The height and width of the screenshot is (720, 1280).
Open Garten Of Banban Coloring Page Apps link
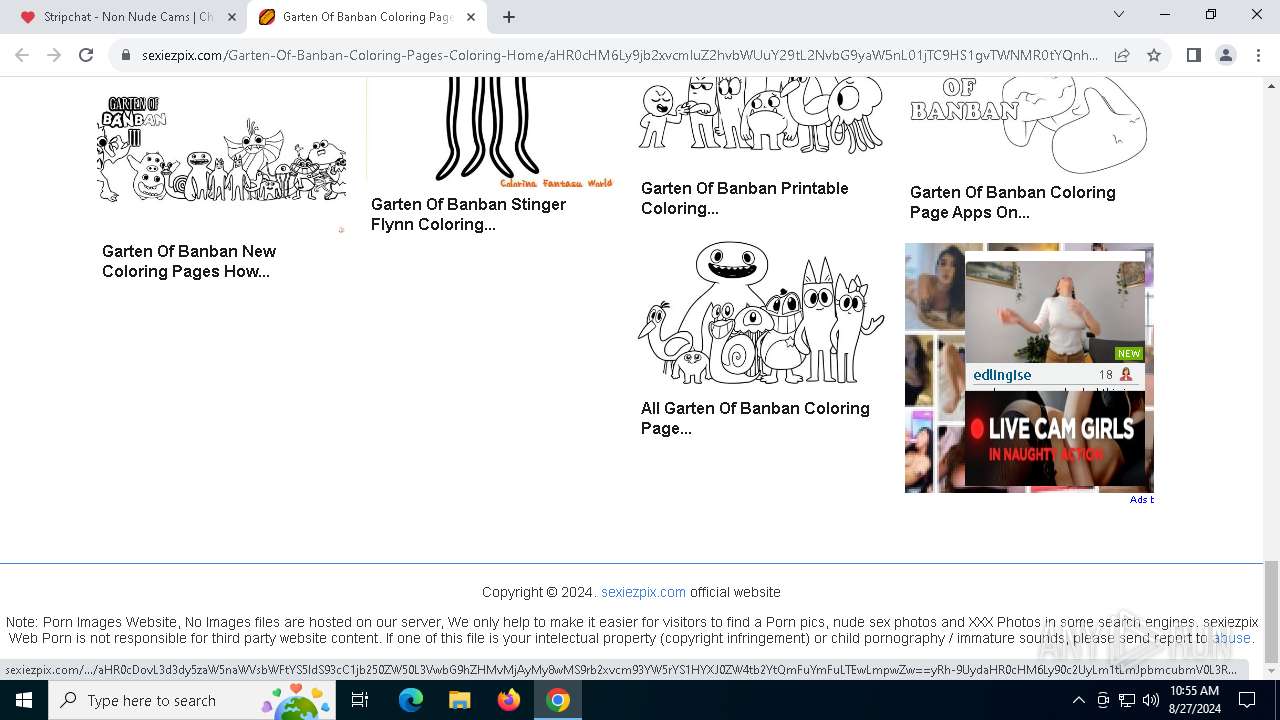pos(1012,202)
